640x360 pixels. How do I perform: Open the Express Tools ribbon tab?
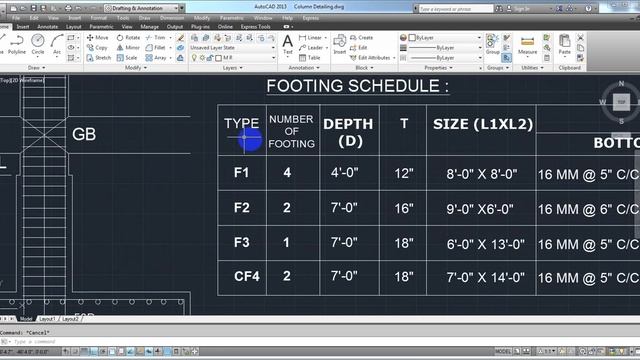tap(256, 27)
